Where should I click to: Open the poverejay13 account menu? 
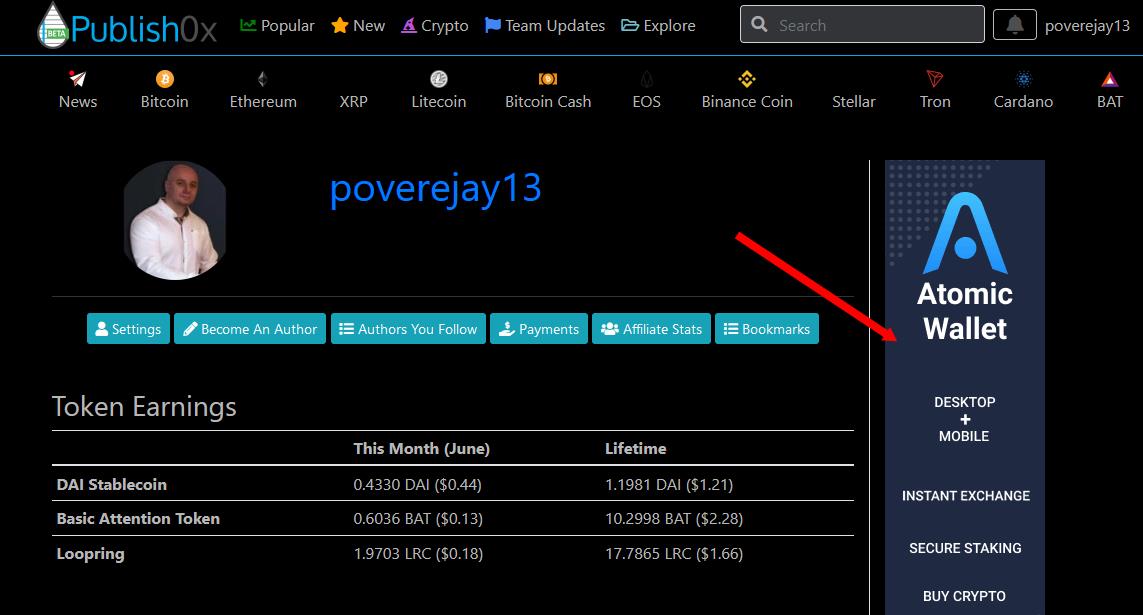[x=1087, y=26]
